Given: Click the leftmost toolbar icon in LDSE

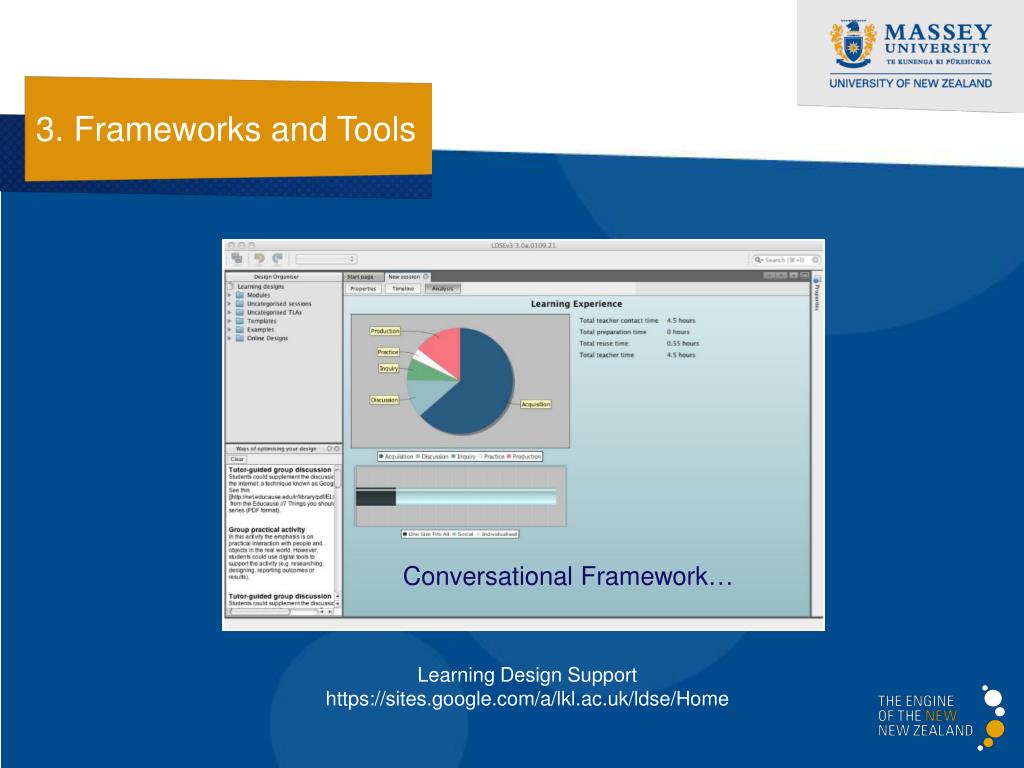Looking at the screenshot, I should [236, 259].
